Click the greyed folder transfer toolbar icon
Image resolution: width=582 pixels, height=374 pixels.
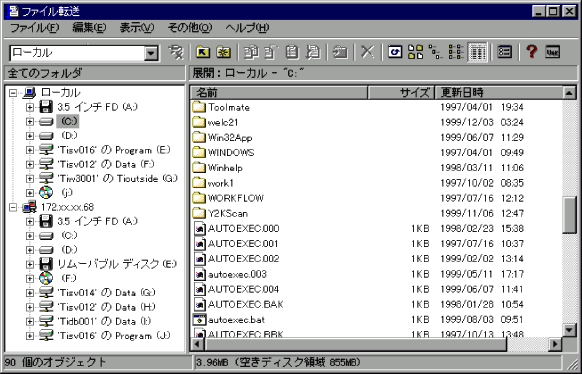tap(340, 52)
